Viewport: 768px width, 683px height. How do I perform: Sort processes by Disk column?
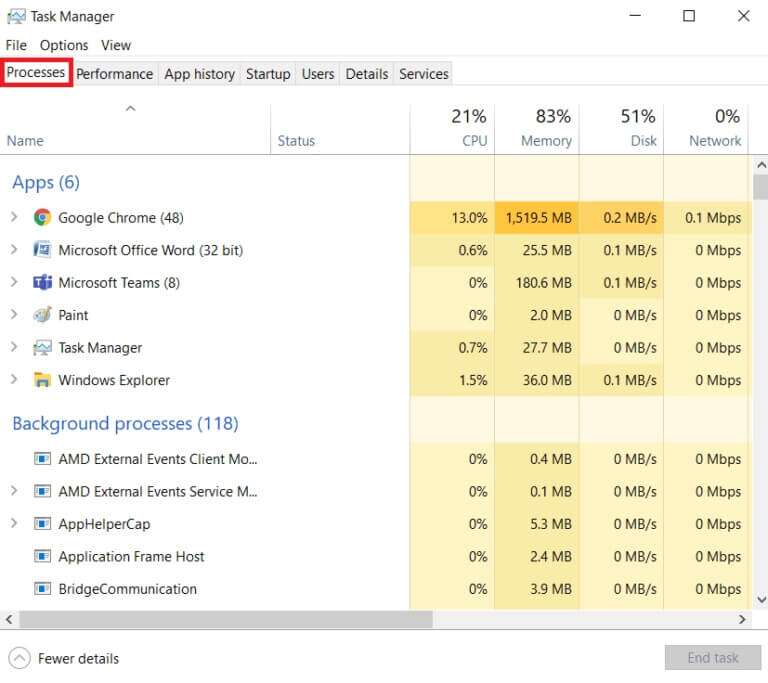click(621, 129)
